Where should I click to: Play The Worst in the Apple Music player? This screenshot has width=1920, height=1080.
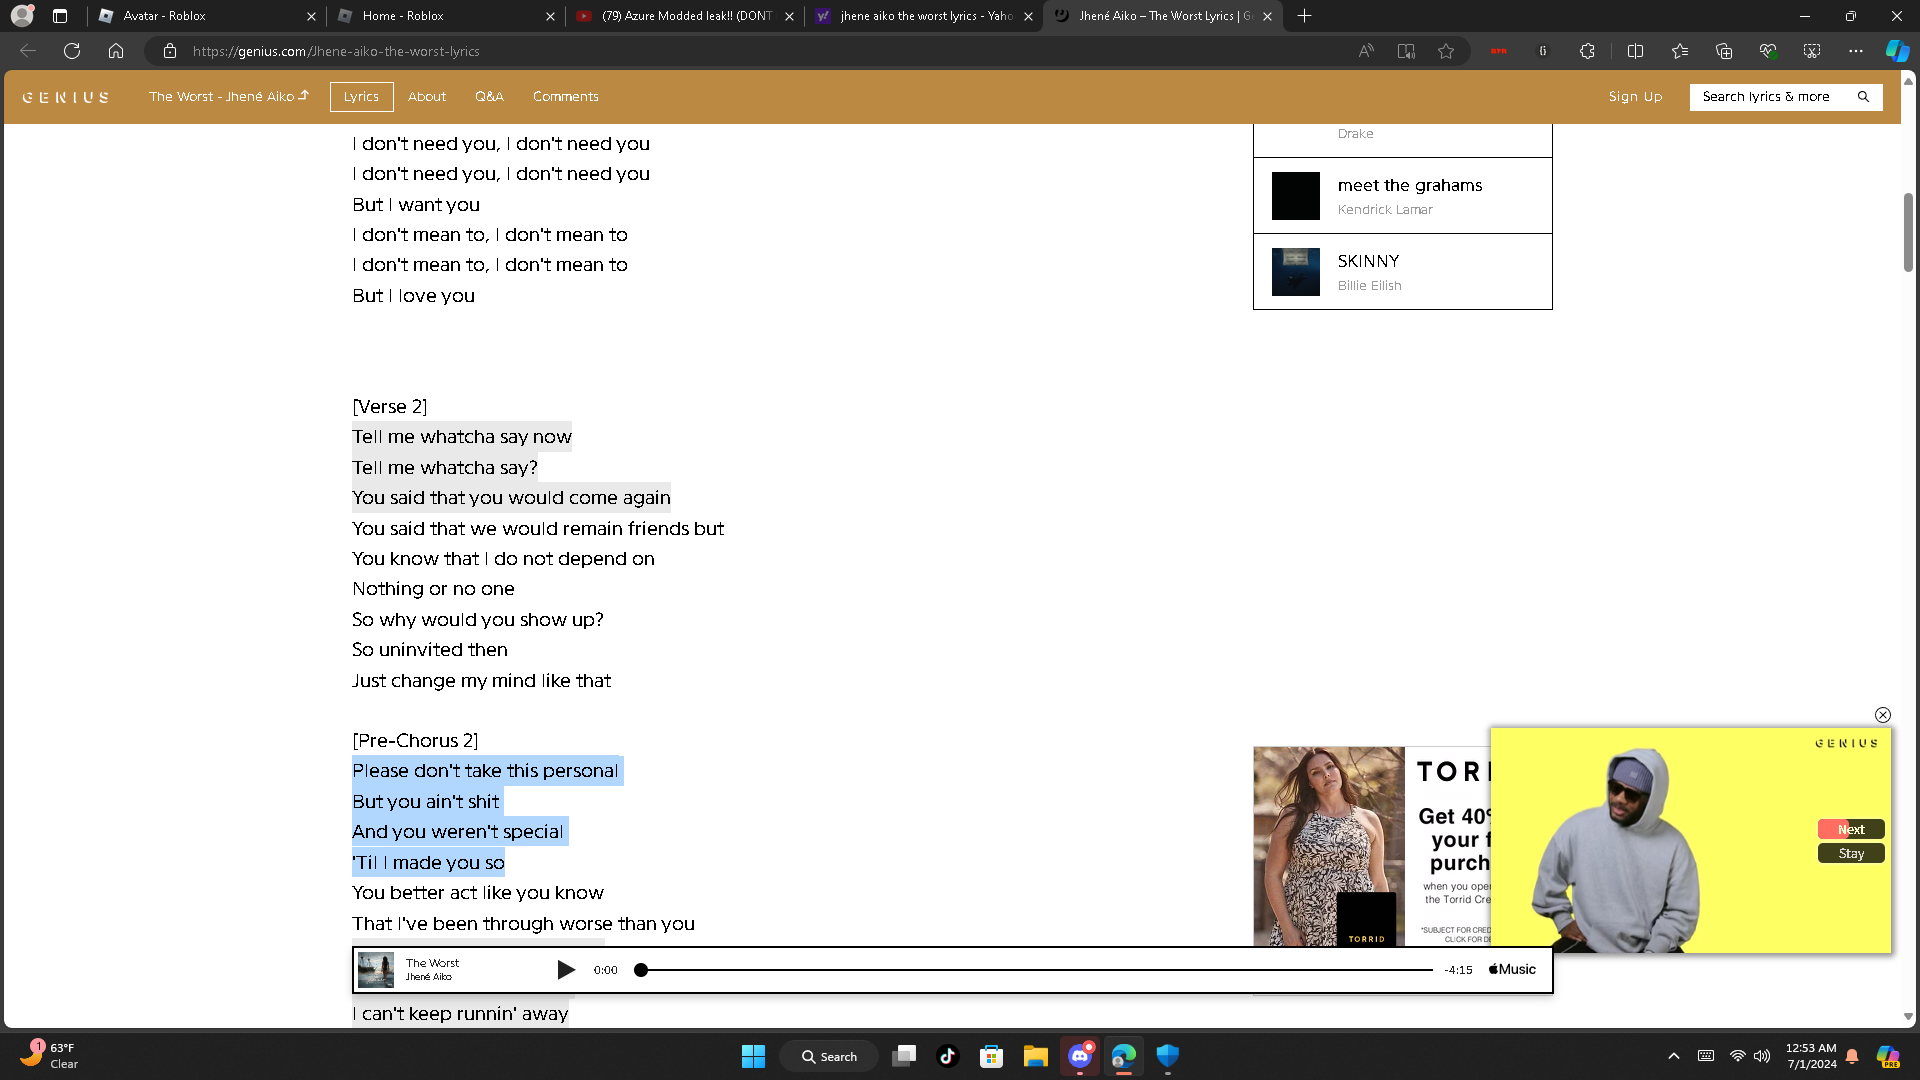click(565, 970)
